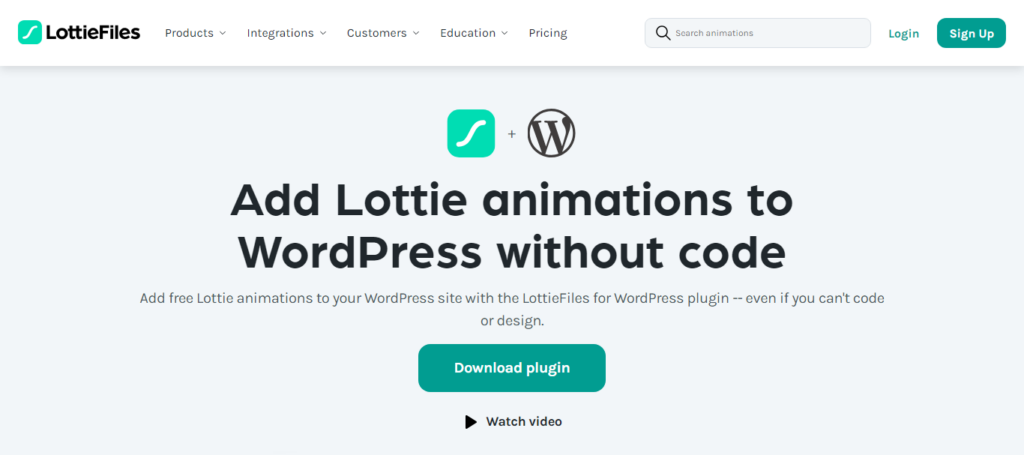Click the Login link

tap(903, 33)
